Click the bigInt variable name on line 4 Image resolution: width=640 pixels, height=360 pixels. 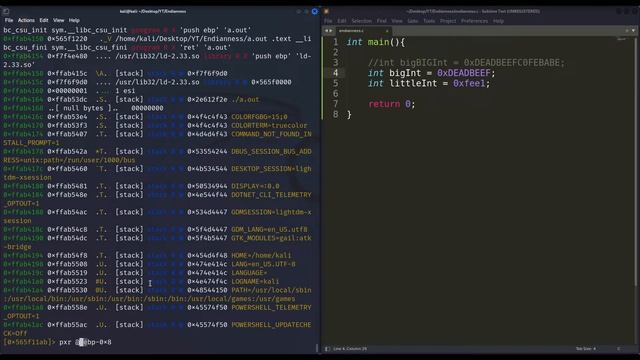click(x=405, y=73)
